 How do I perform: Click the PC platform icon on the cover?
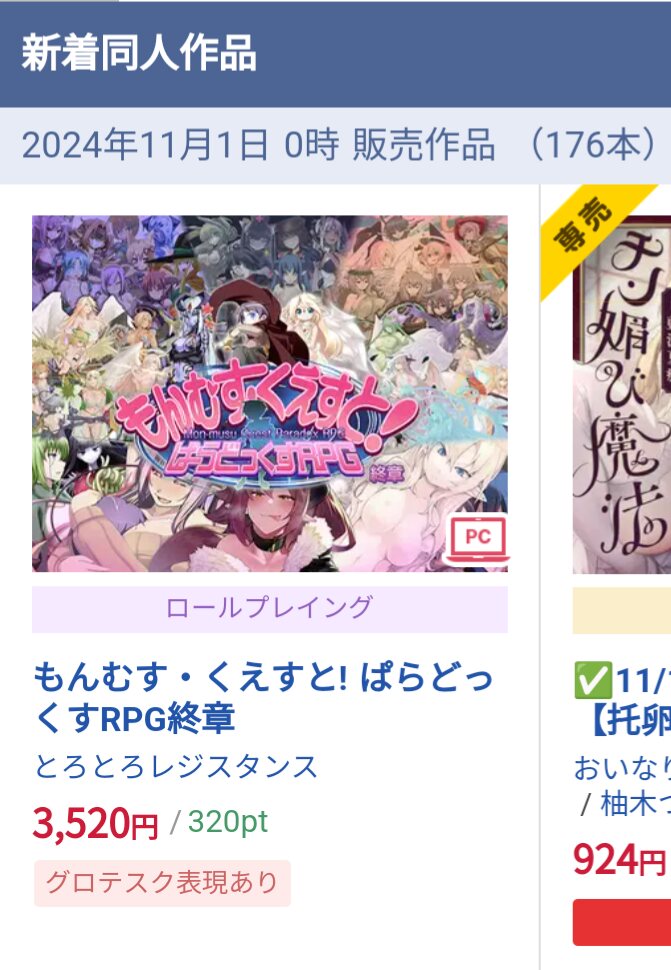pyautogui.click(x=477, y=539)
